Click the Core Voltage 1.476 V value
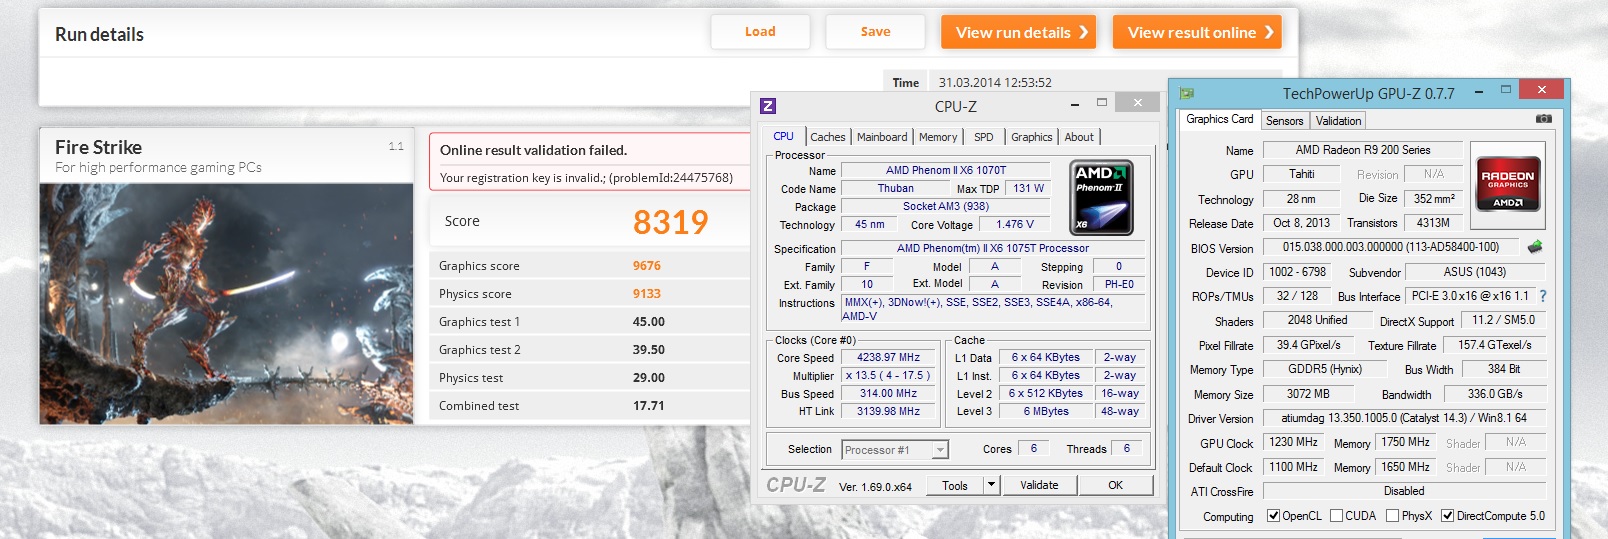Image resolution: width=1608 pixels, height=539 pixels. pyautogui.click(x=1015, y=224)
